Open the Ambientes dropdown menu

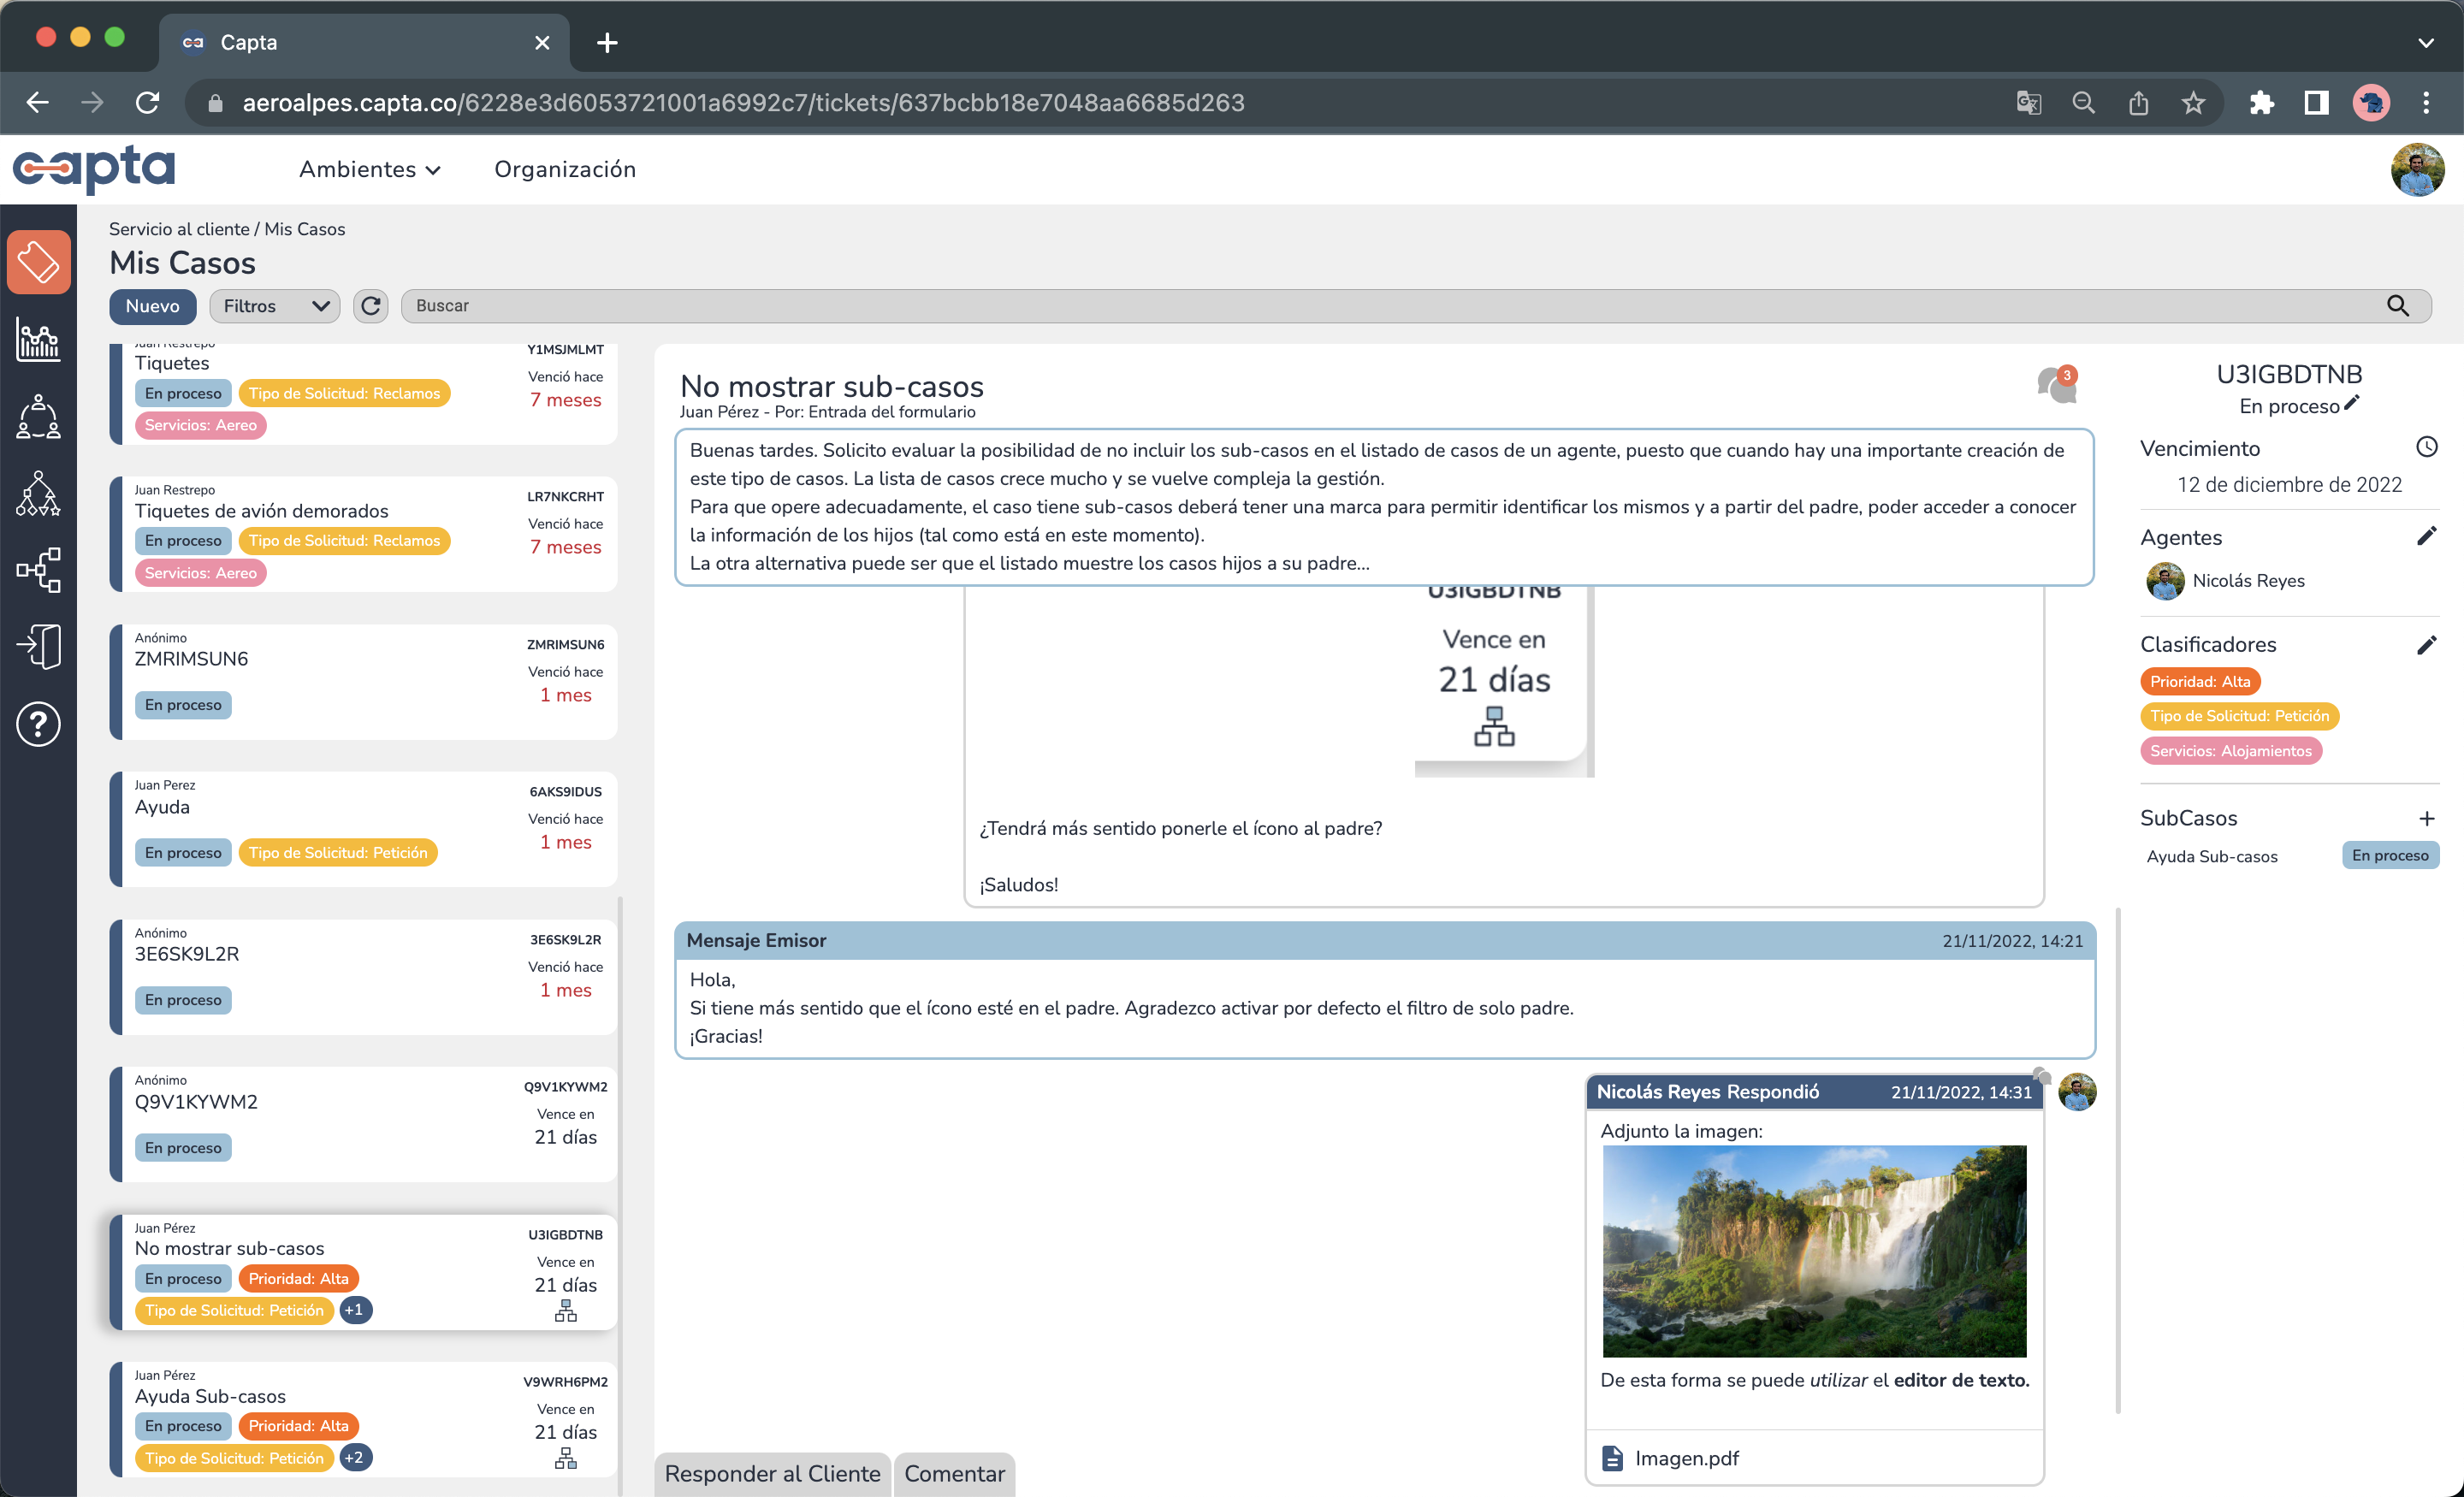[x=369, y=170]
